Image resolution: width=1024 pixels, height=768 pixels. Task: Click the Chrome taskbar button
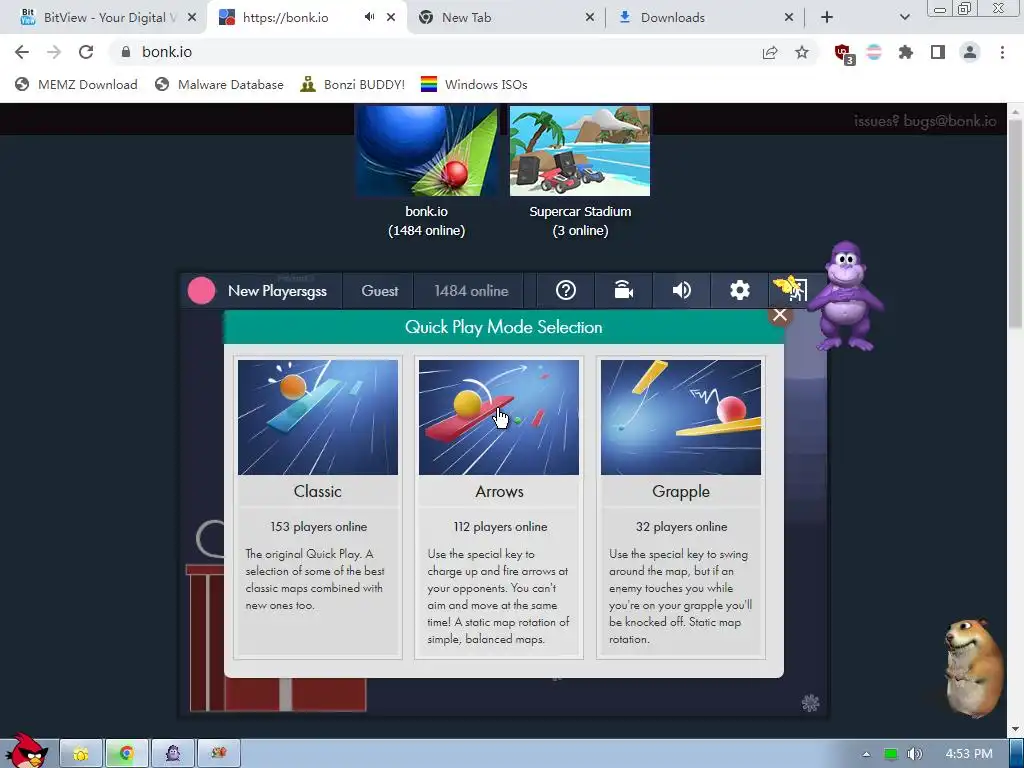127,754
